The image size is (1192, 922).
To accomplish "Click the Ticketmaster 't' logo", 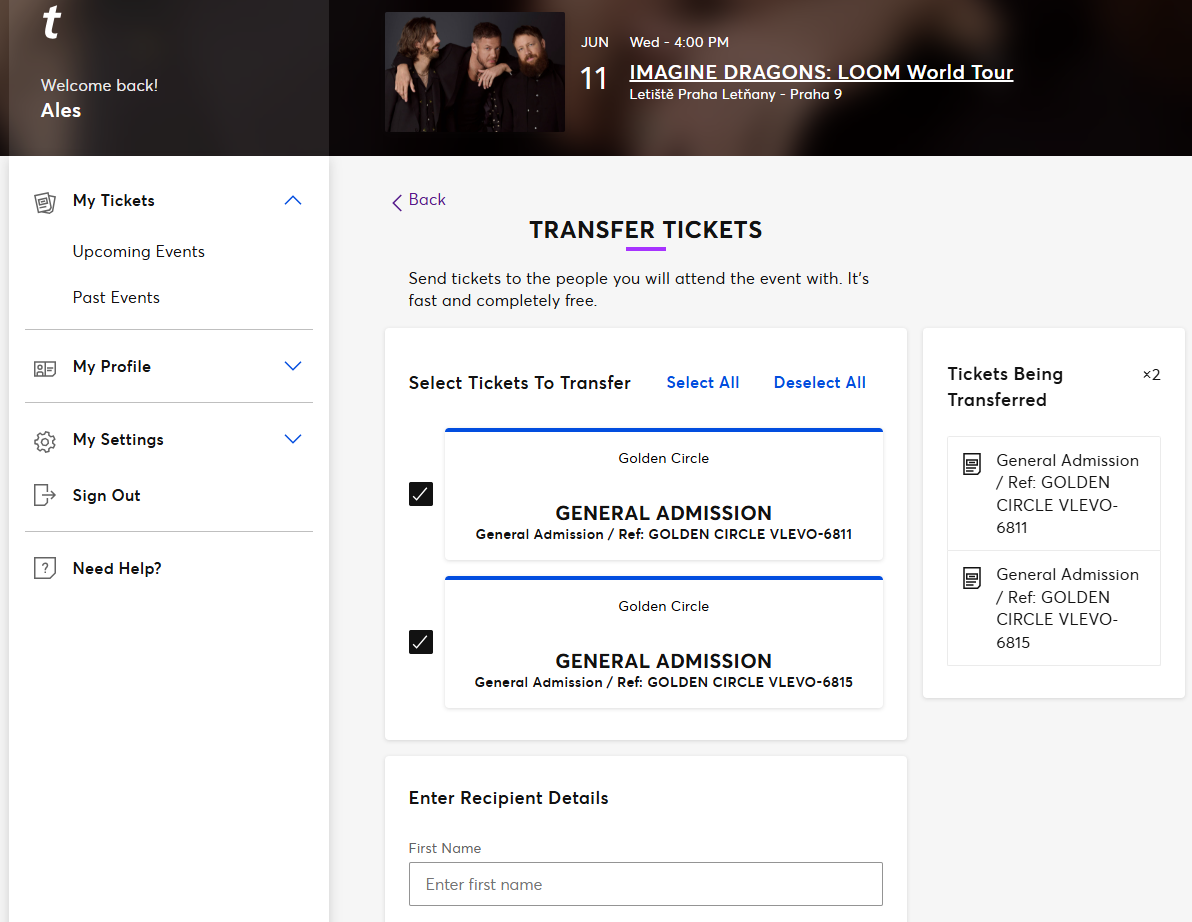I will tap(52, 22).
